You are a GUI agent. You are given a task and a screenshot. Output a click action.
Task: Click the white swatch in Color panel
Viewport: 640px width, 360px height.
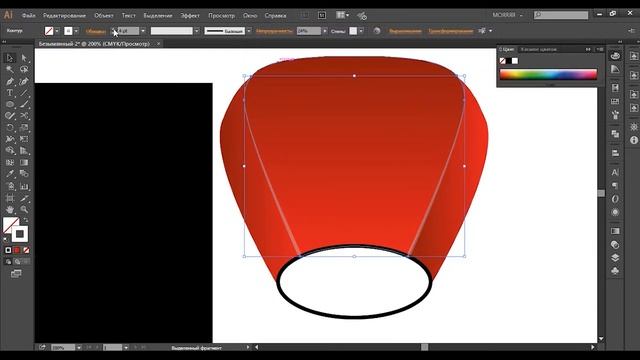click(x=515, y=61)
